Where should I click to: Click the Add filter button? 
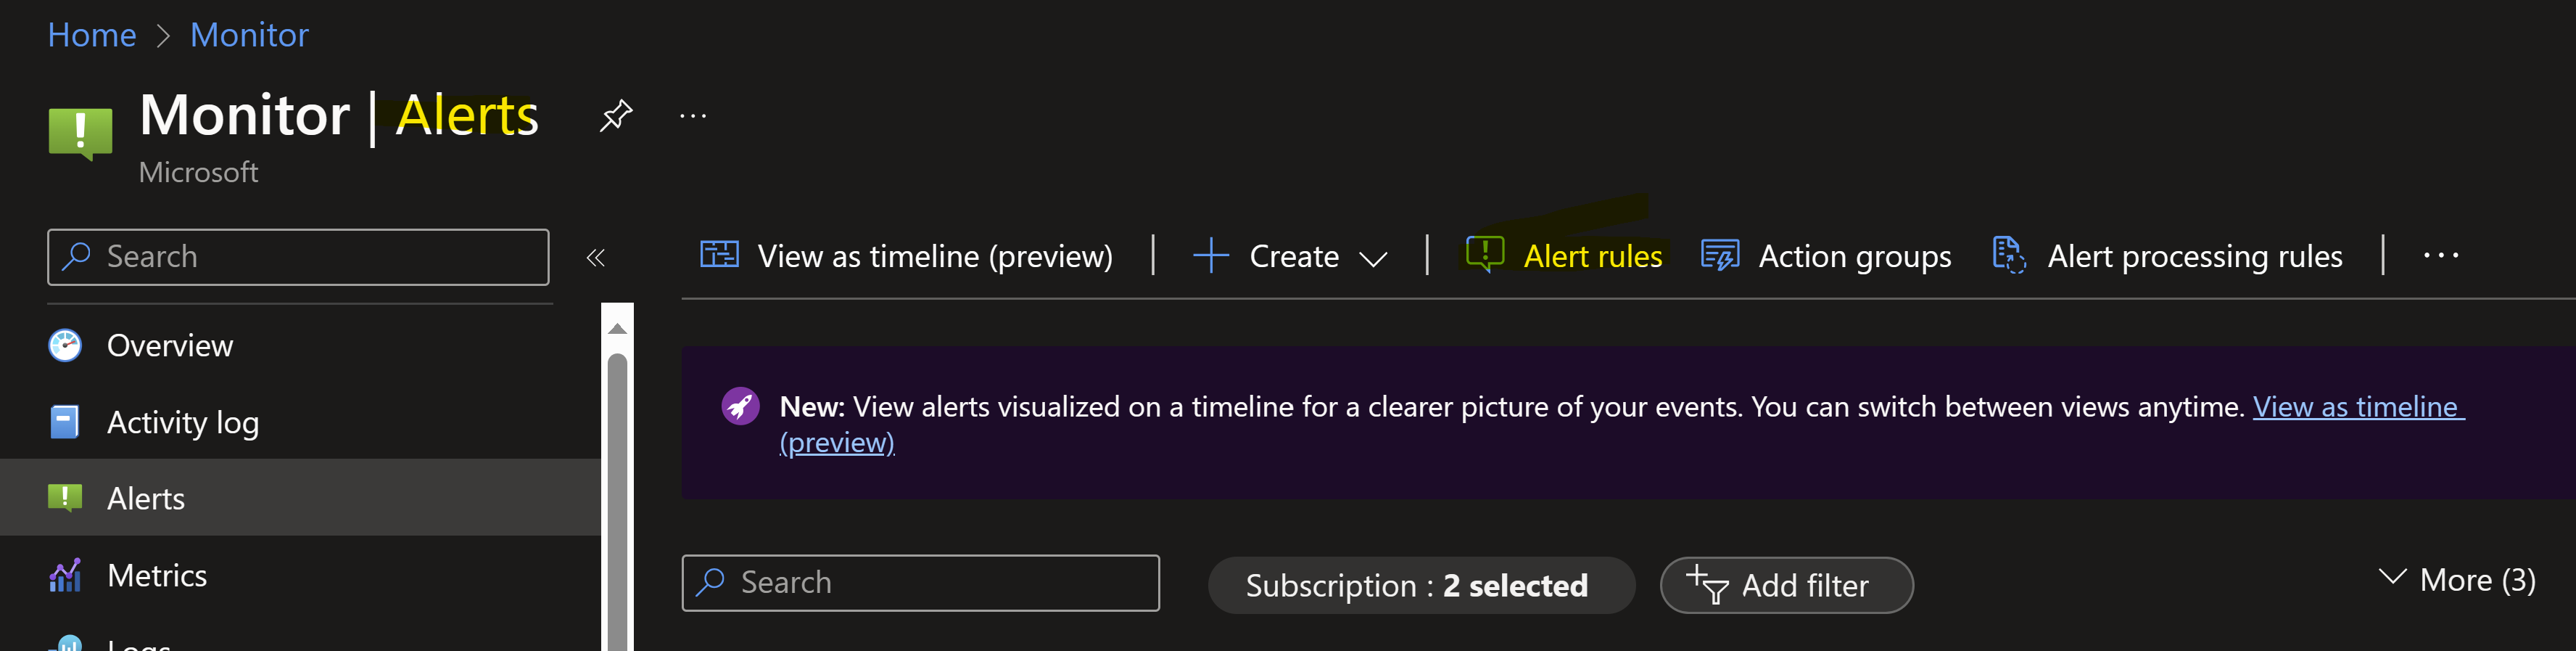(x=1786, y=585)
